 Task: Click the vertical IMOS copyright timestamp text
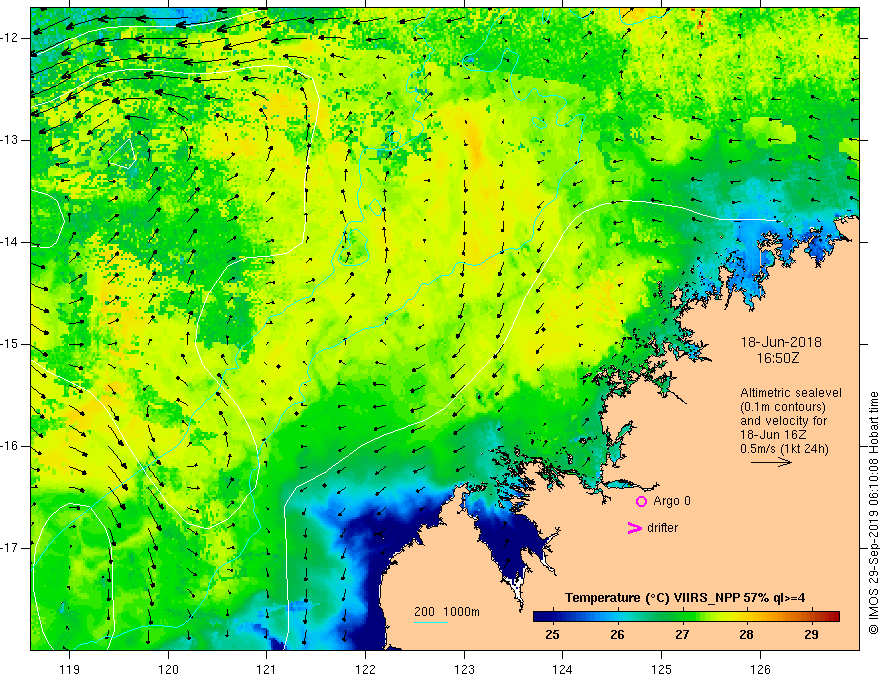[873, 513]
